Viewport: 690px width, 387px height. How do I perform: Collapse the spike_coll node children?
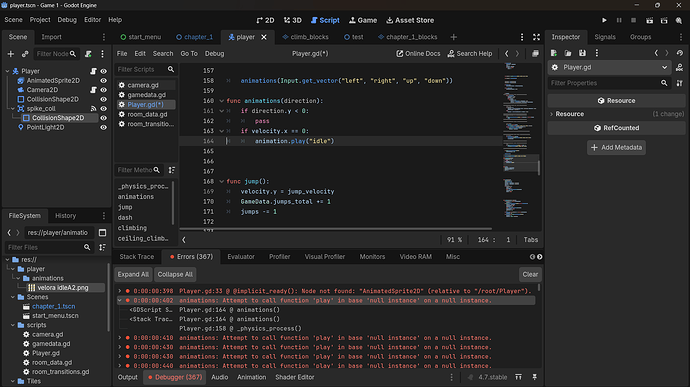point(13,108)
